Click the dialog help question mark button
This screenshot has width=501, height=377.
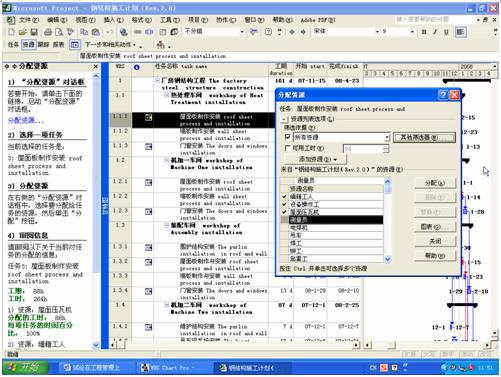click(443, 95)
